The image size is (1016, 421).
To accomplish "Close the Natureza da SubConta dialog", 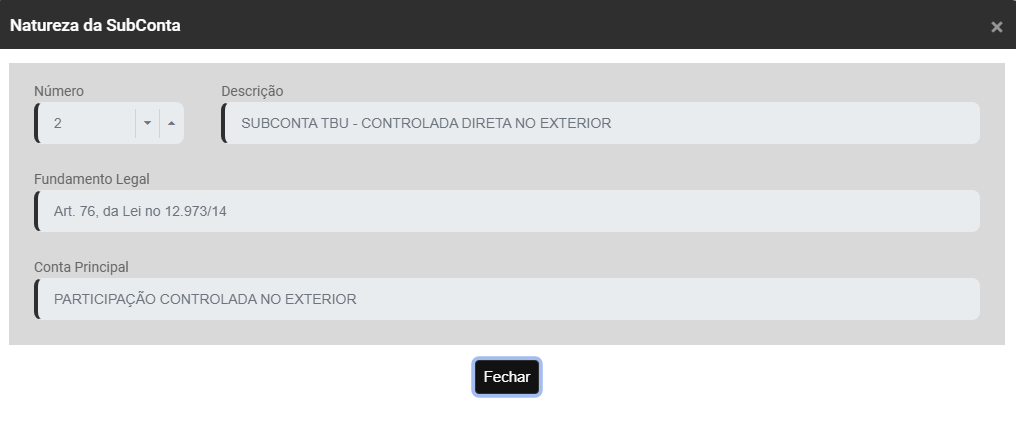I will coord(996,27).
